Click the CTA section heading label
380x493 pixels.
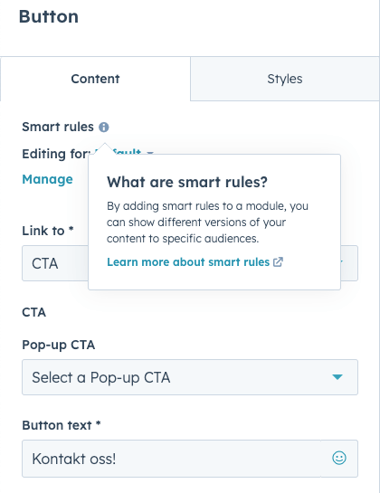pyautogui.click(x=34, y=312)
